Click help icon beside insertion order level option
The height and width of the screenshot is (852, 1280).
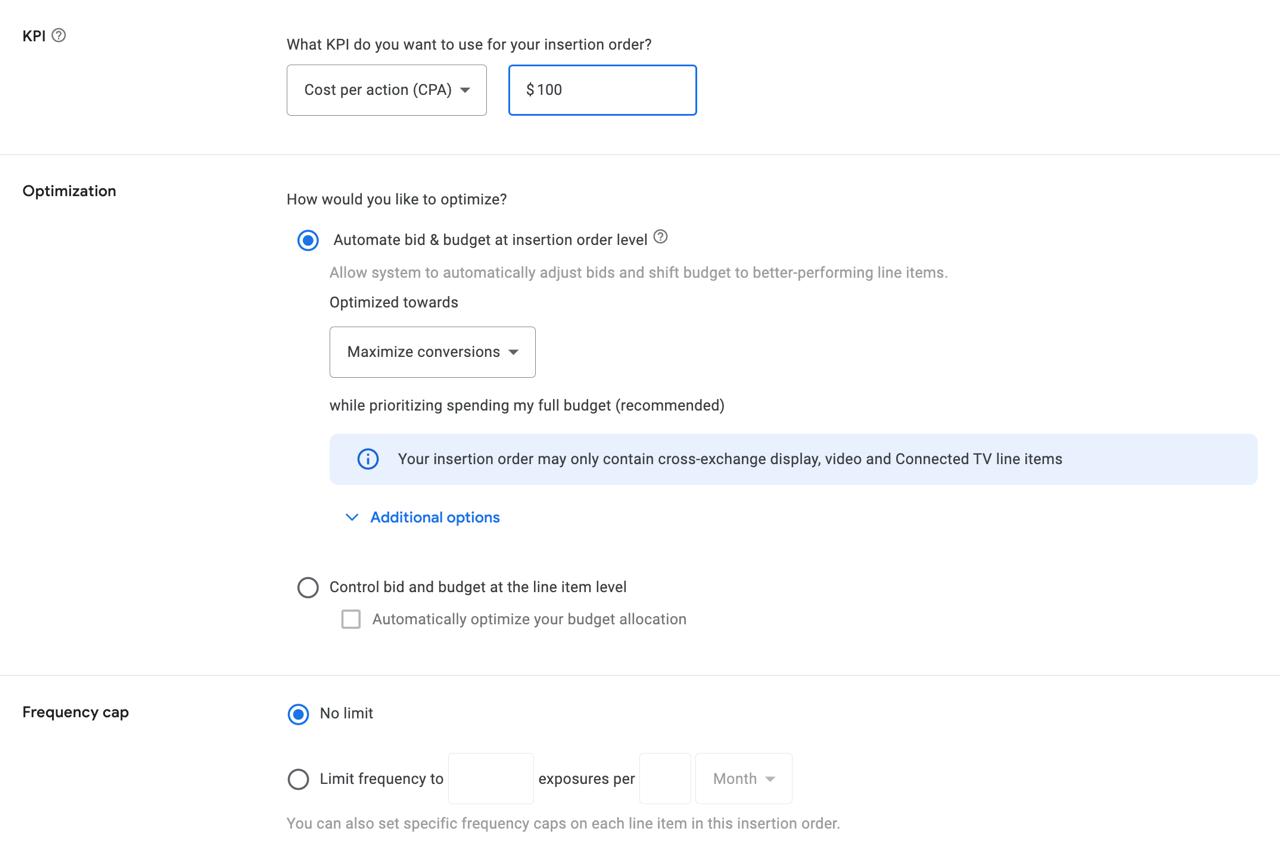pos(660,237)
